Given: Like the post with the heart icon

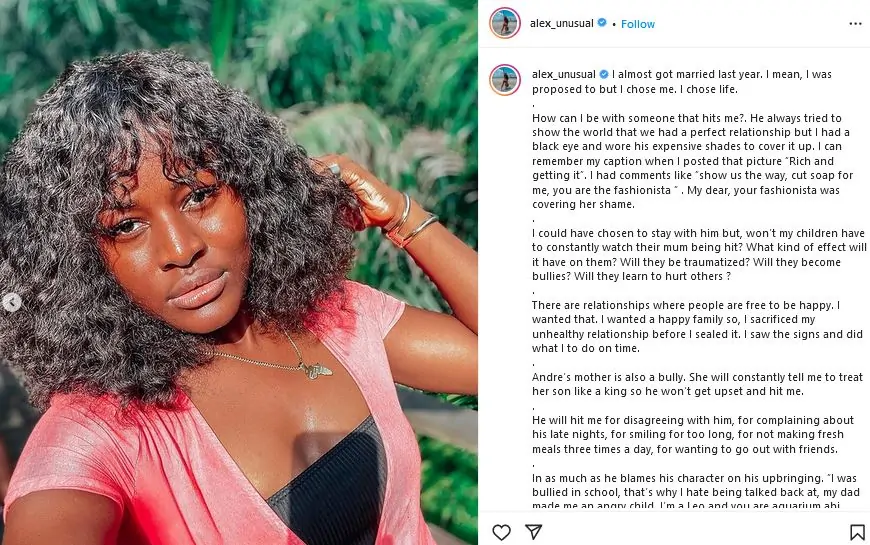Looking at the screenshot, I should click(502, 533).
